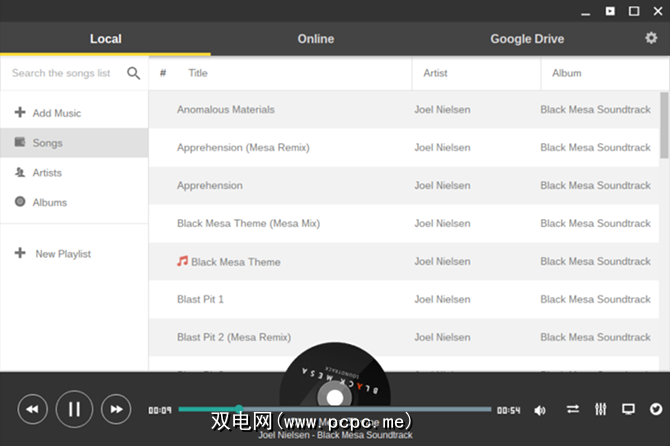The height and width of the screenshot is (446, 670).
Task: Click album name in Blast Pit 1 row
Action: click(x=595, y=299)
